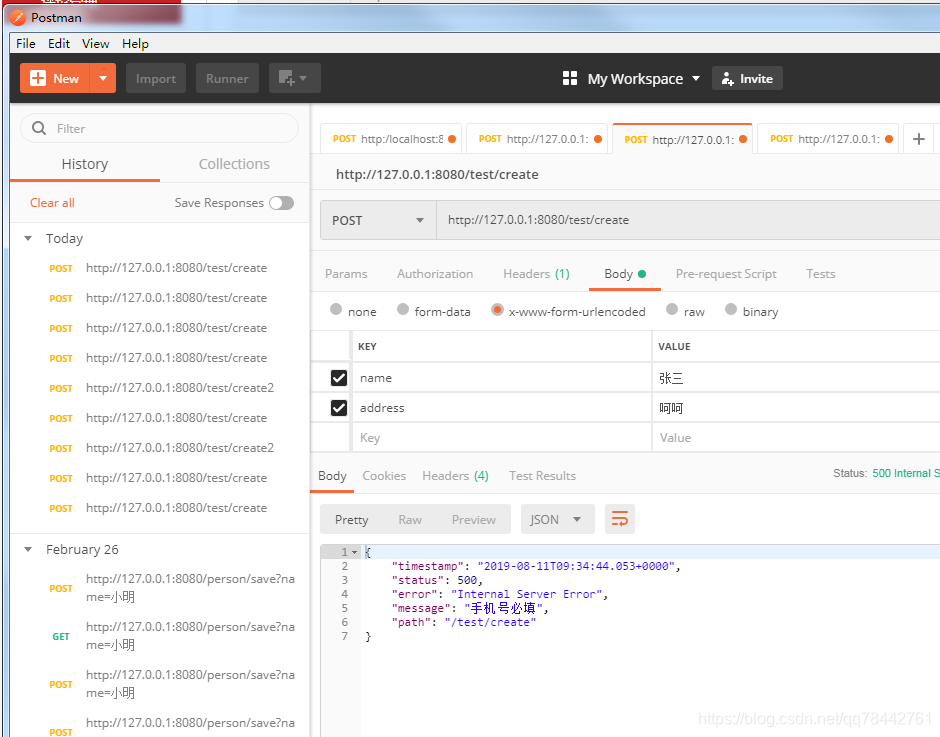Open a new request tab with the + icon
940x737 pixels.
pos(919,139)
